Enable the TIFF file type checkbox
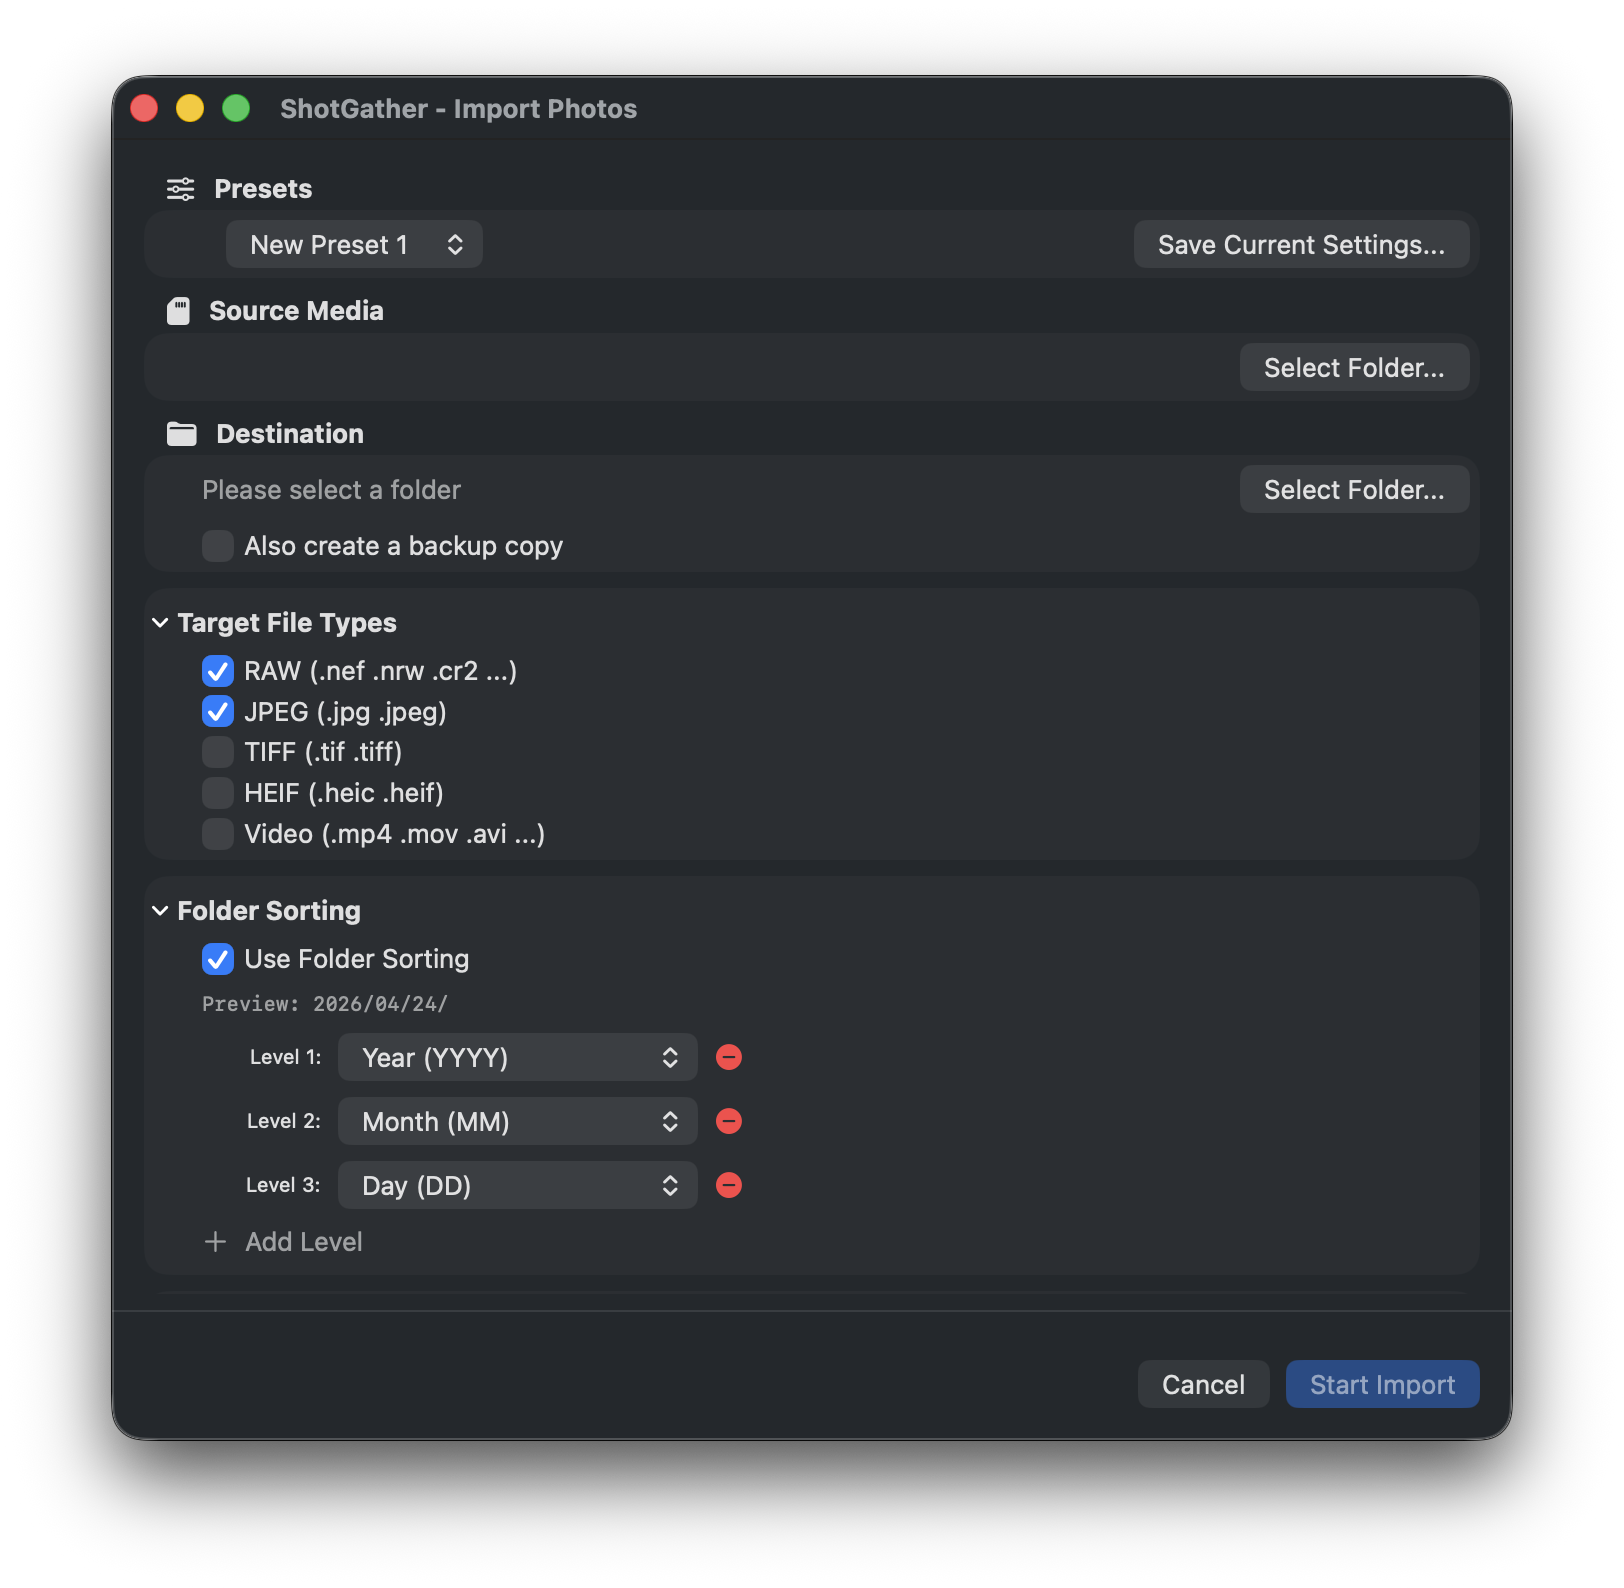1624x1588 pixels. [217, 752]
